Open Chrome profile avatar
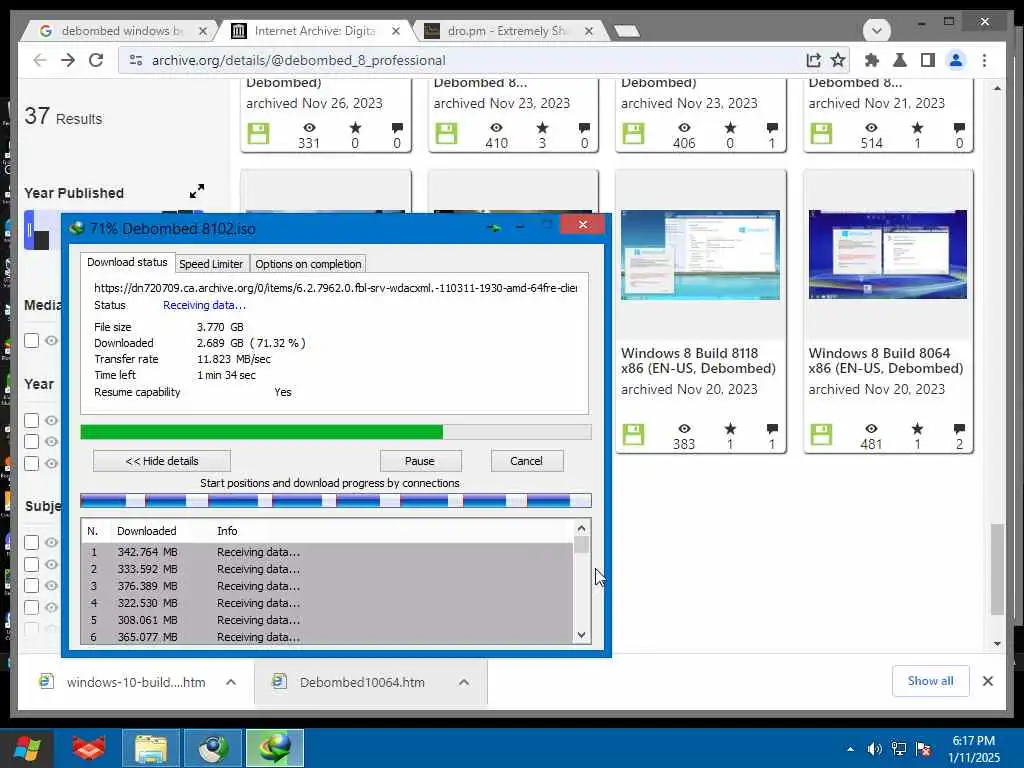 click(955, 60)
